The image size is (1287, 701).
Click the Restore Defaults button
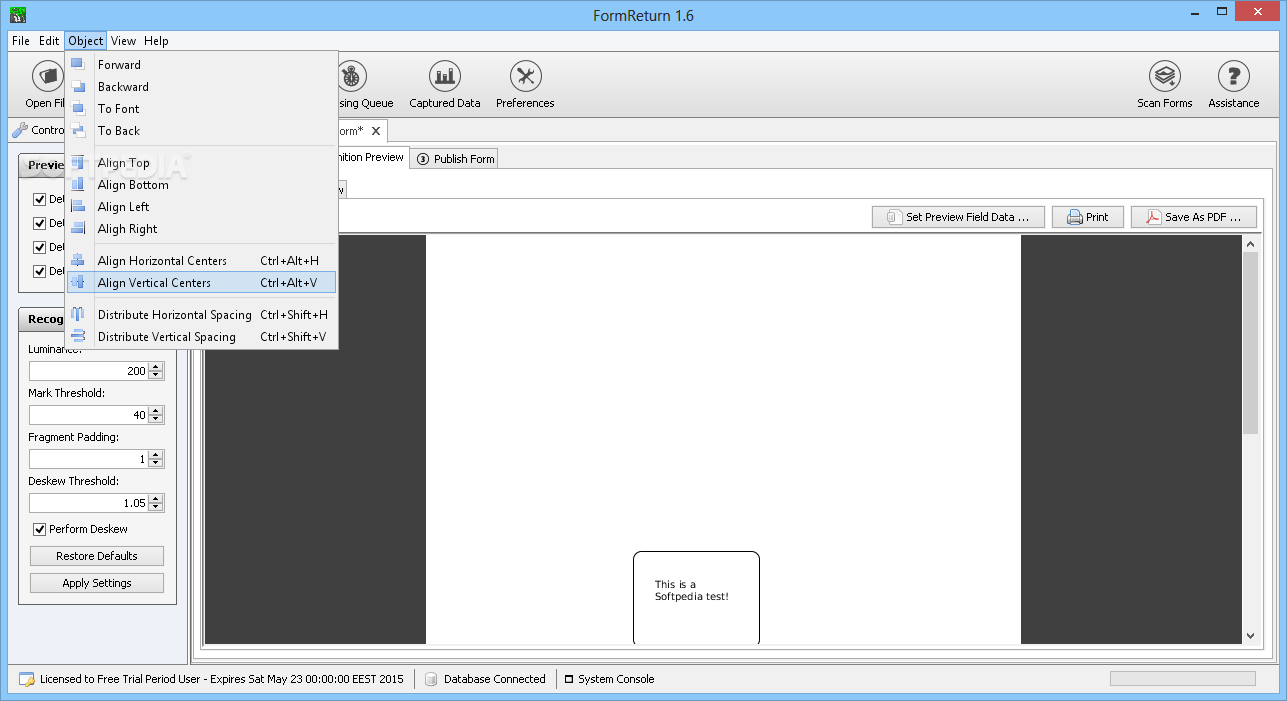(x=97, y=556)
